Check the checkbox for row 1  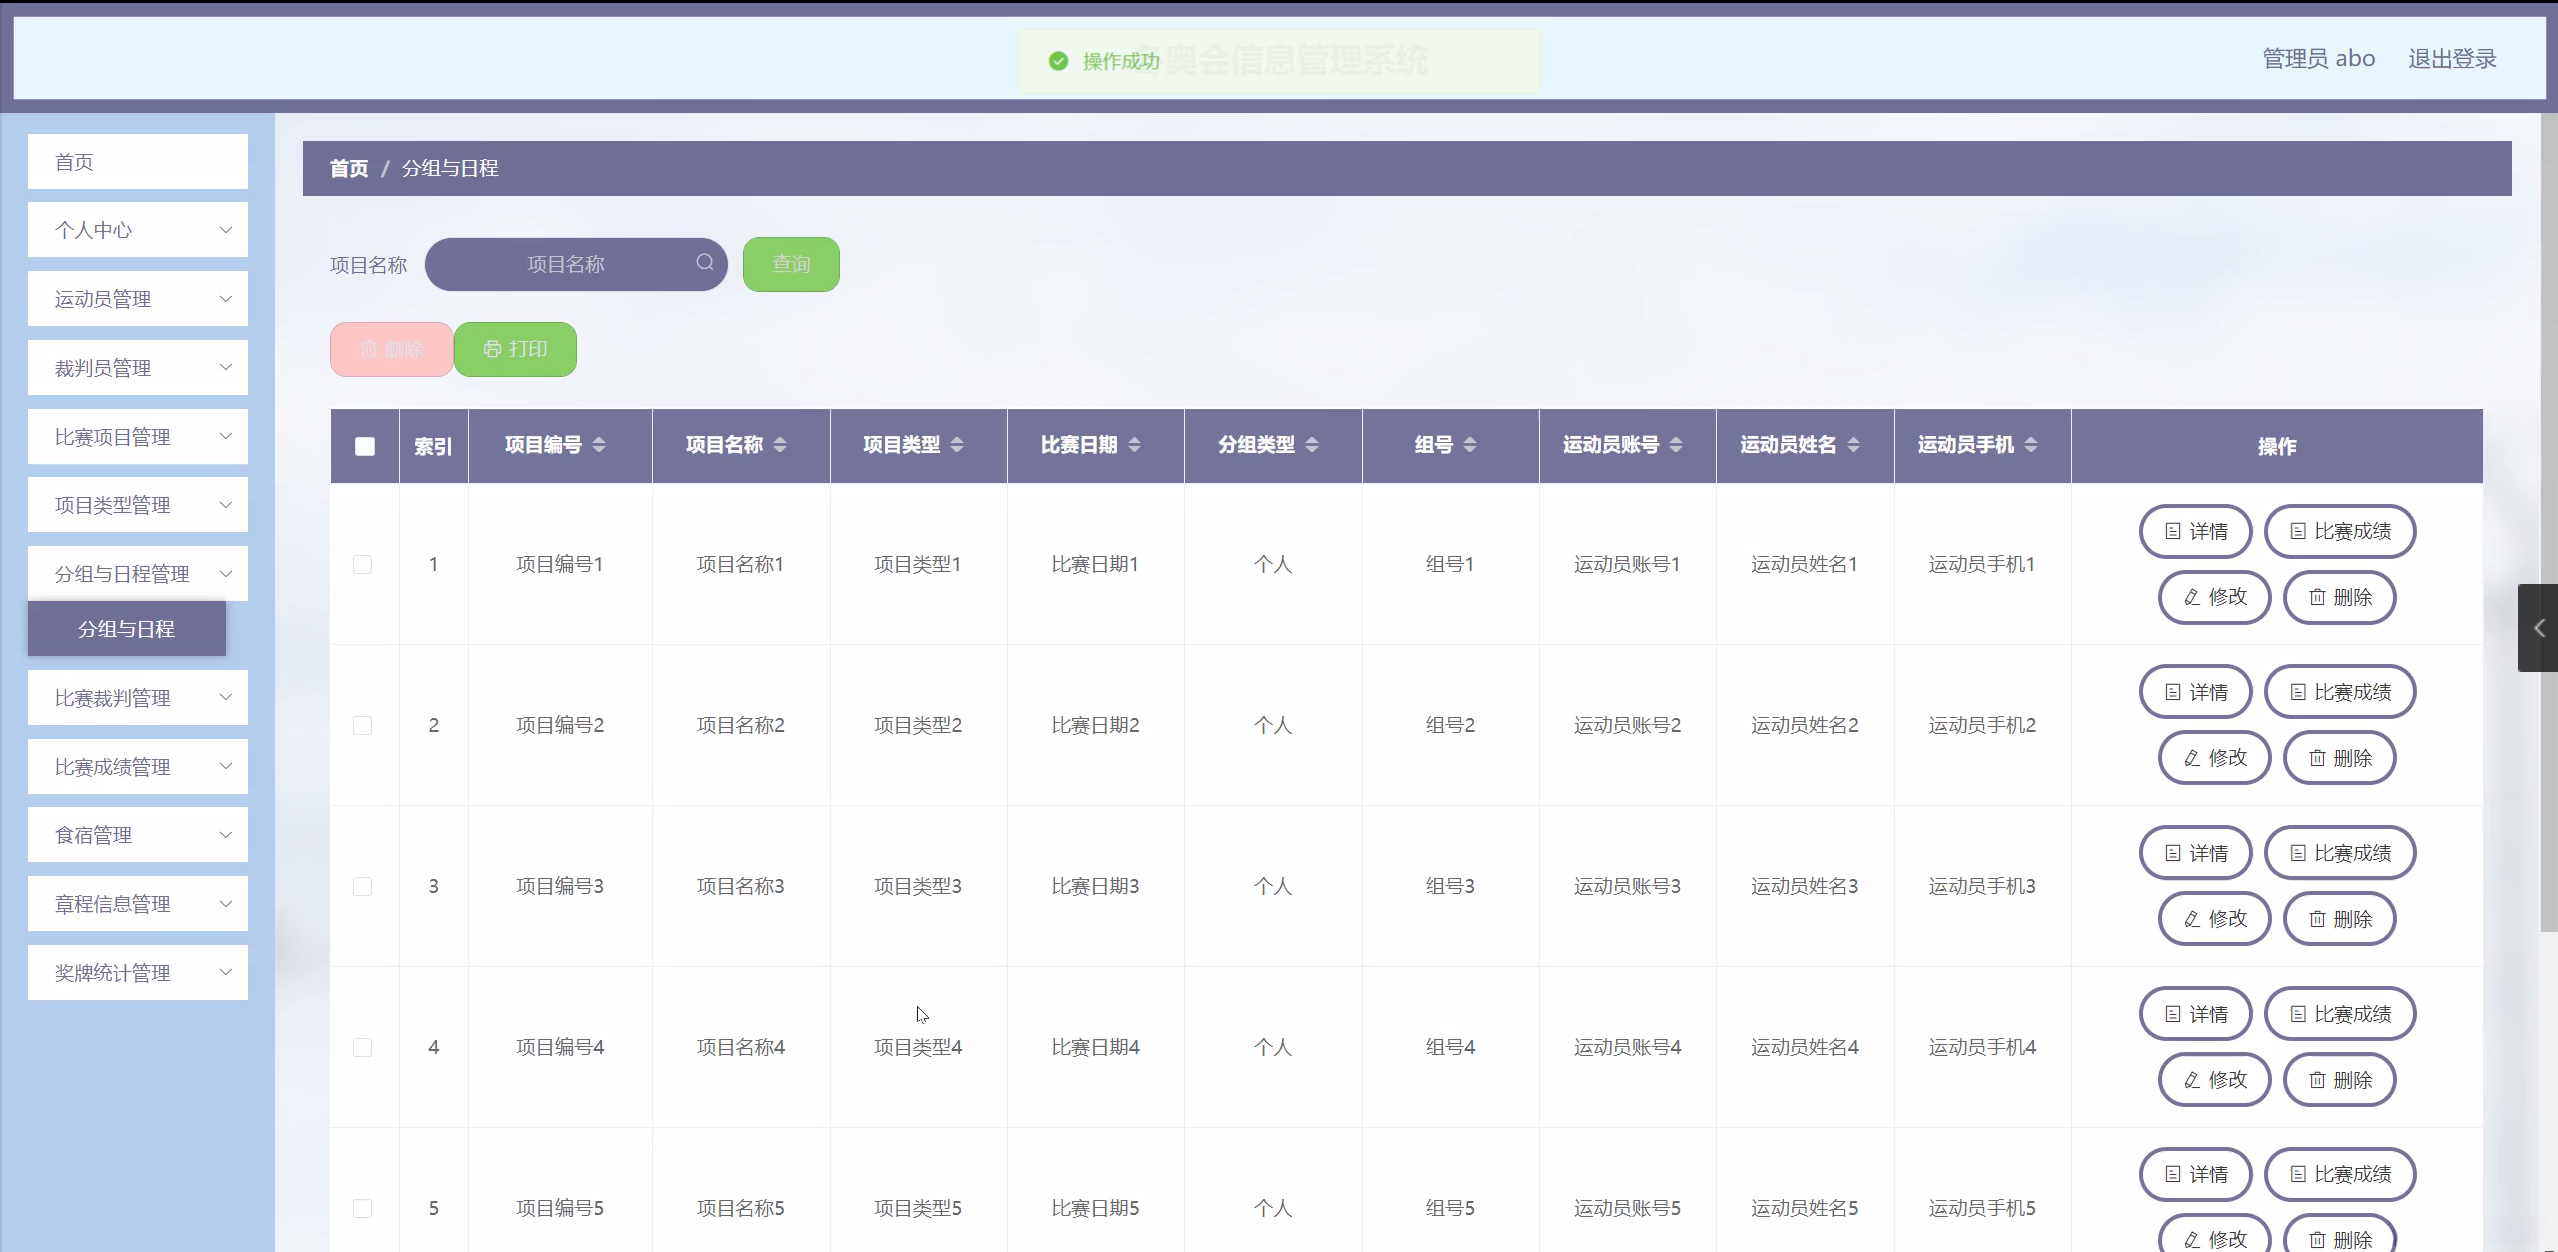coord(363,564)
